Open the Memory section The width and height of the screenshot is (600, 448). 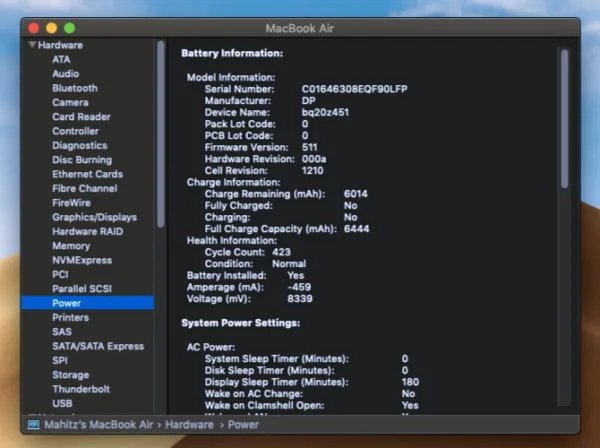pyautogui.click(x=71, y=246)
